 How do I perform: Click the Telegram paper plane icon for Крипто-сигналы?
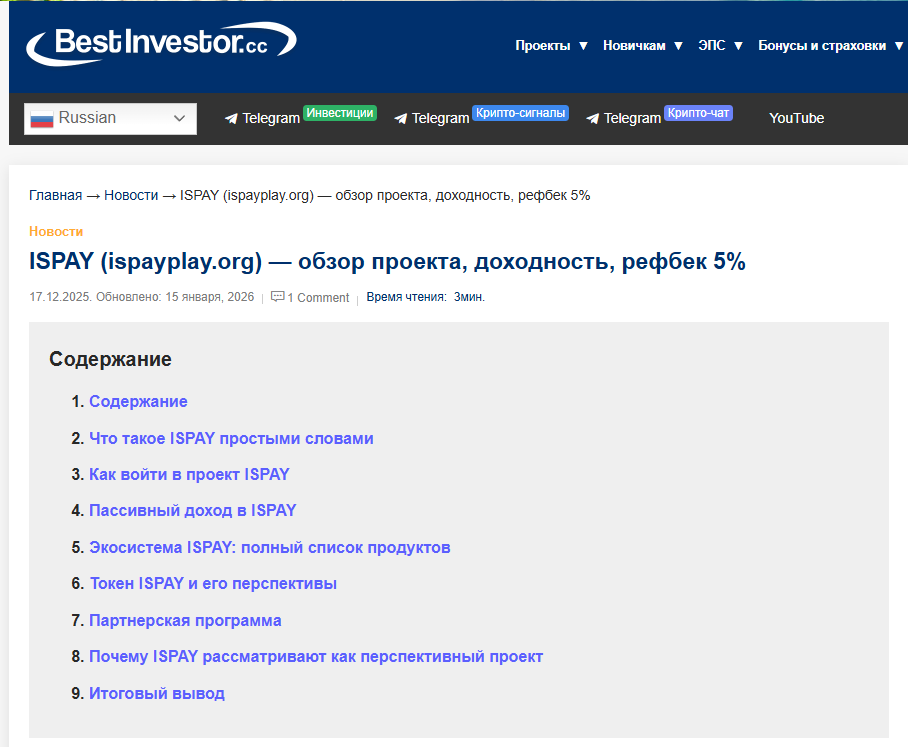(x=401, y=119)
